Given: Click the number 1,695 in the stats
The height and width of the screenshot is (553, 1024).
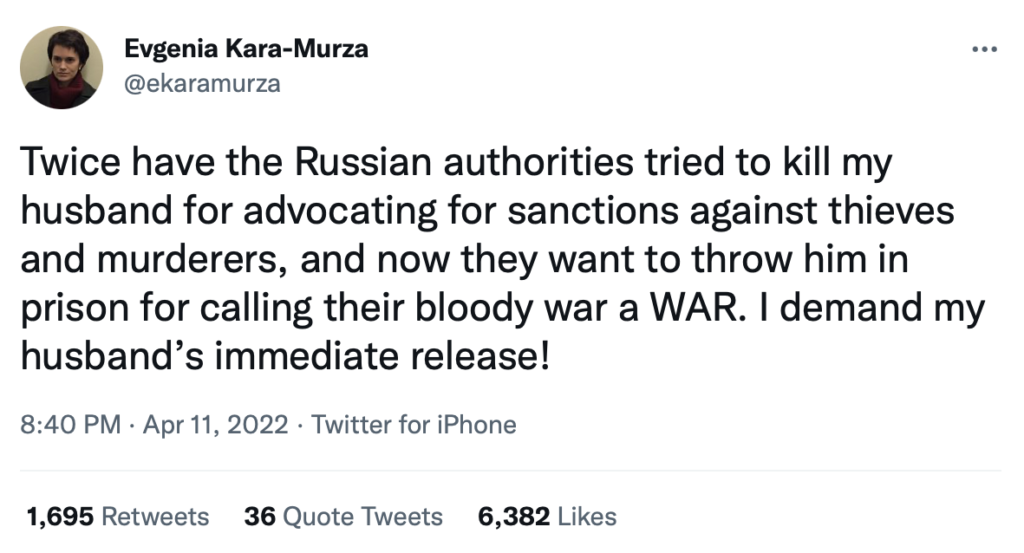Looking at the screenshot, I should 60,516.
